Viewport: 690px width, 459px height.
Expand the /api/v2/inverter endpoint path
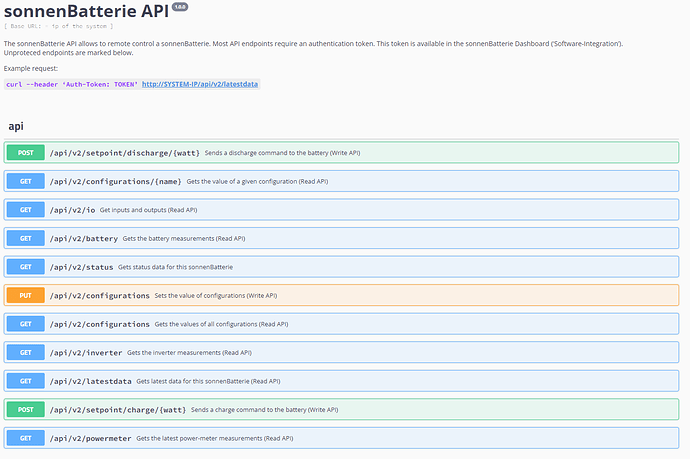86,353
